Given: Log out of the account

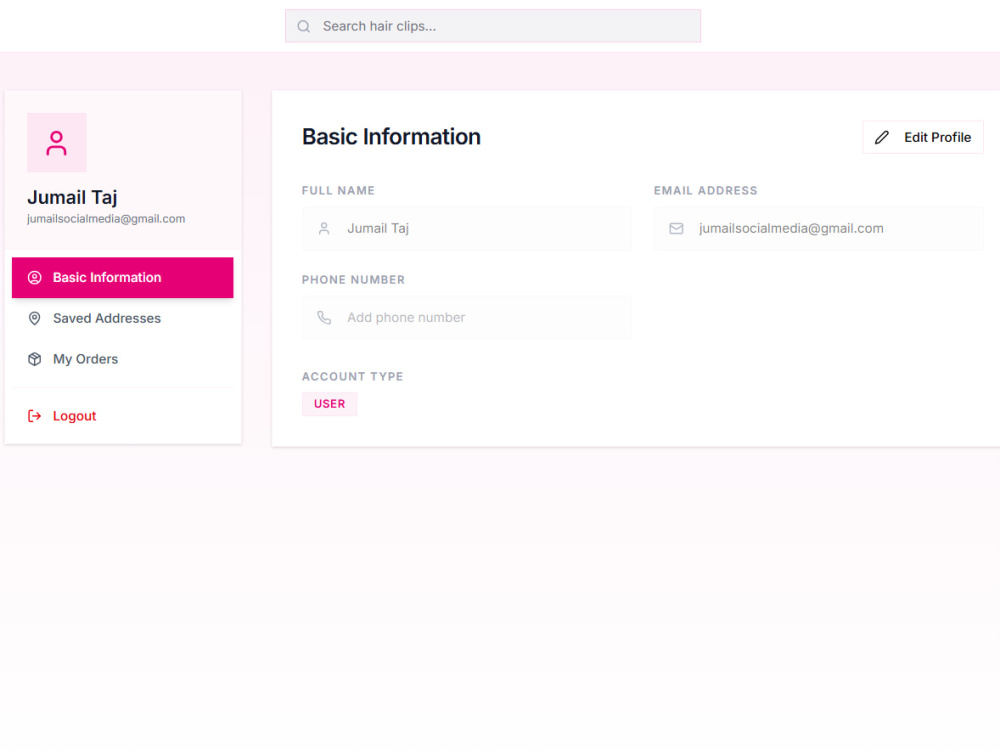Looking at the screenshot, I should coord(122,416).
